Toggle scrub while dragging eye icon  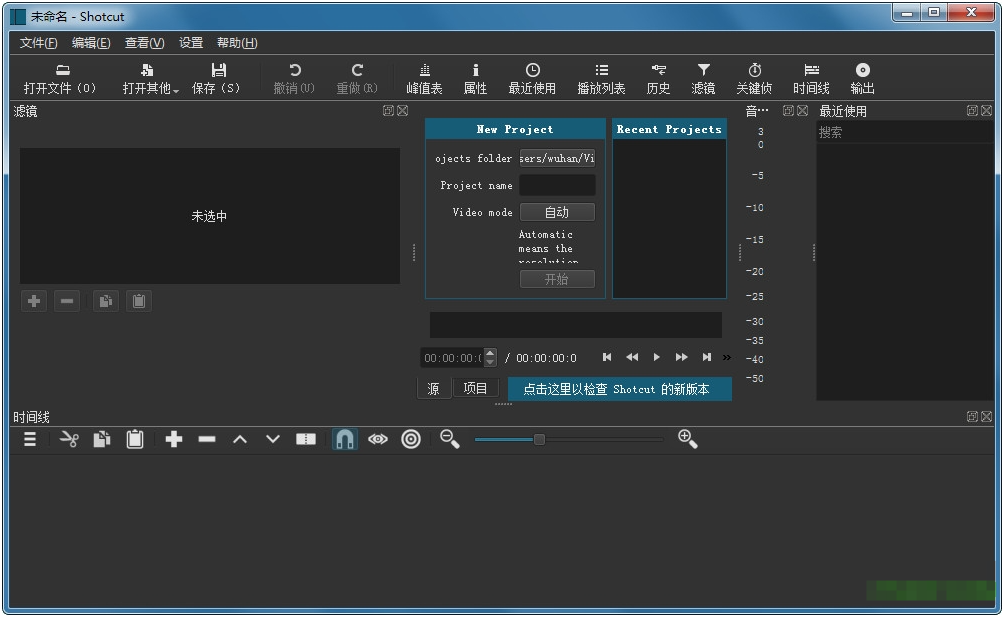tap(378, 440)
